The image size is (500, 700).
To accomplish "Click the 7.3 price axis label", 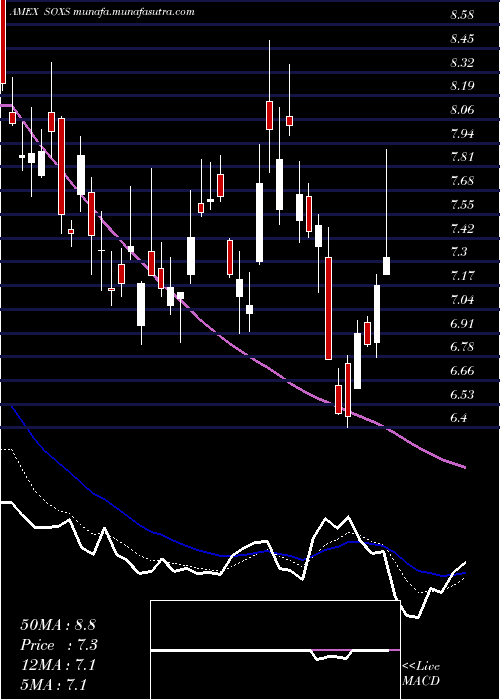I will [458, 252].
